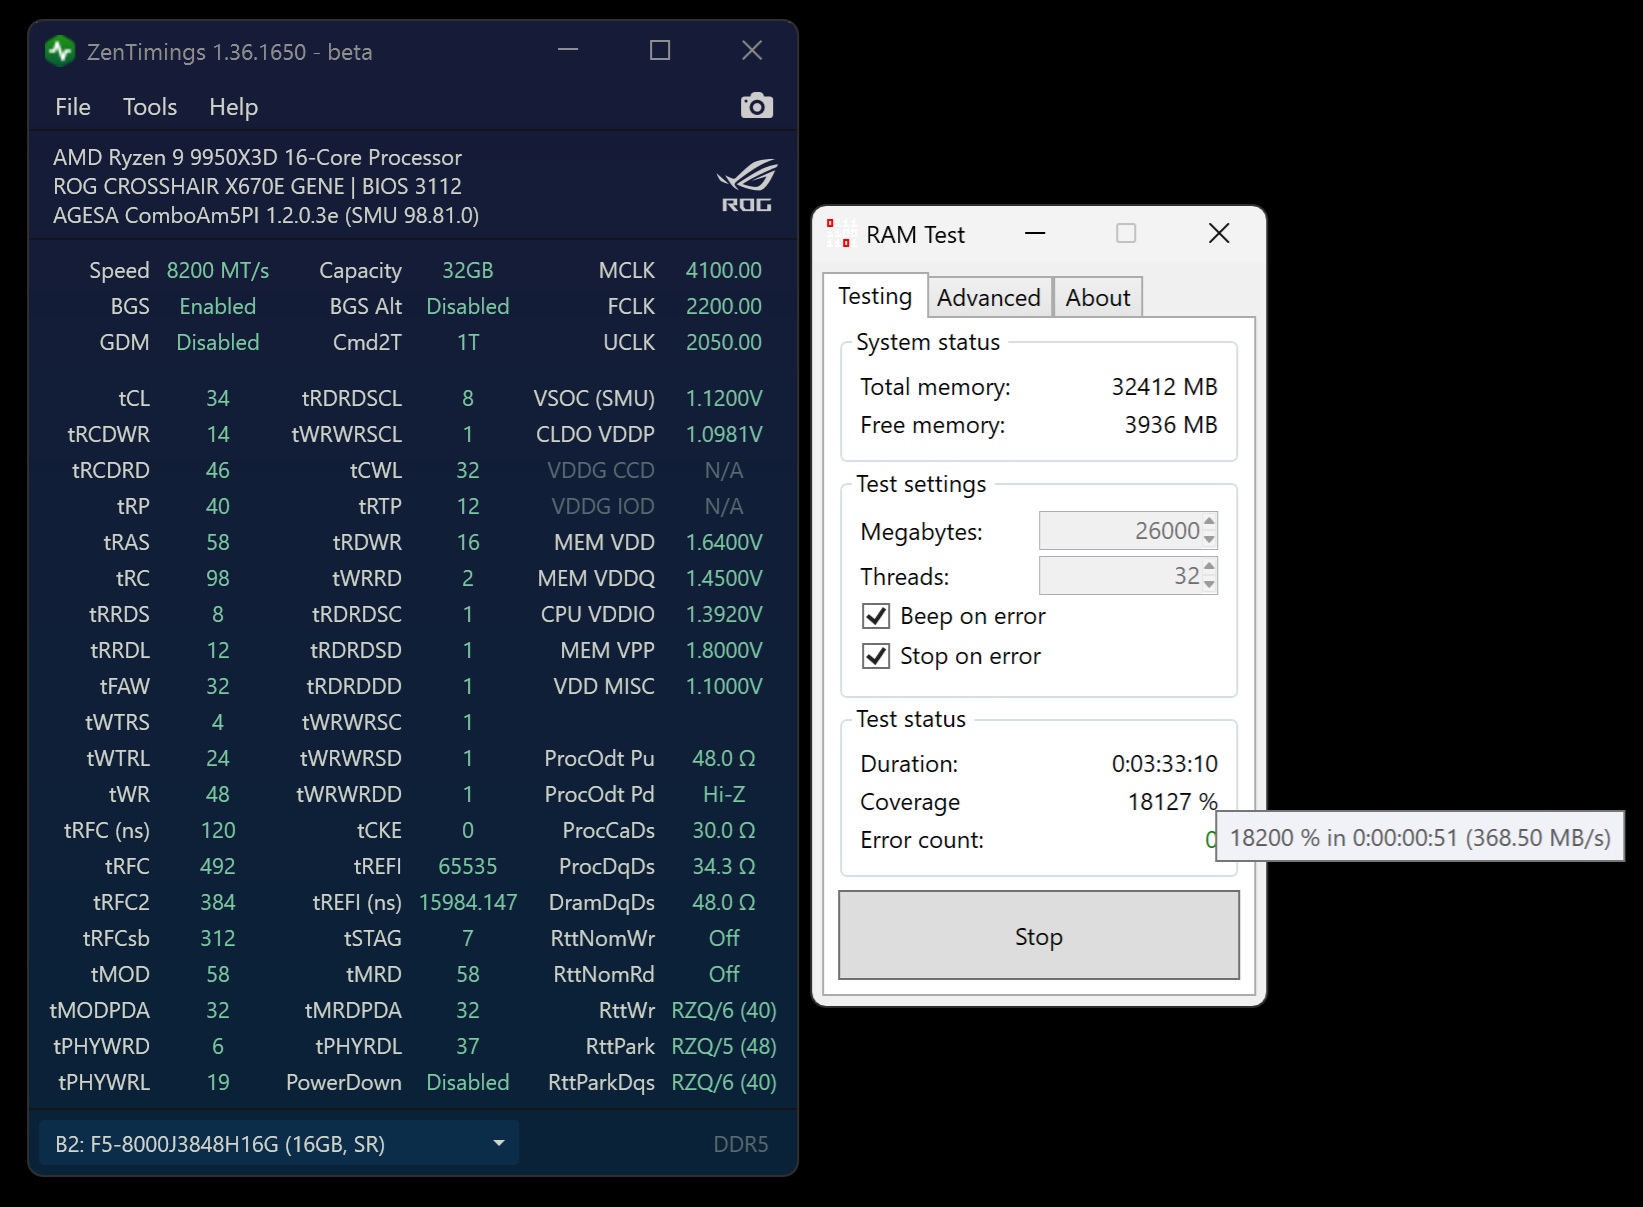The height and width of the screenshot is (1207, 1643).
Task: Decrease Megabytes with the down stepper arrow
Action: 1210,540
